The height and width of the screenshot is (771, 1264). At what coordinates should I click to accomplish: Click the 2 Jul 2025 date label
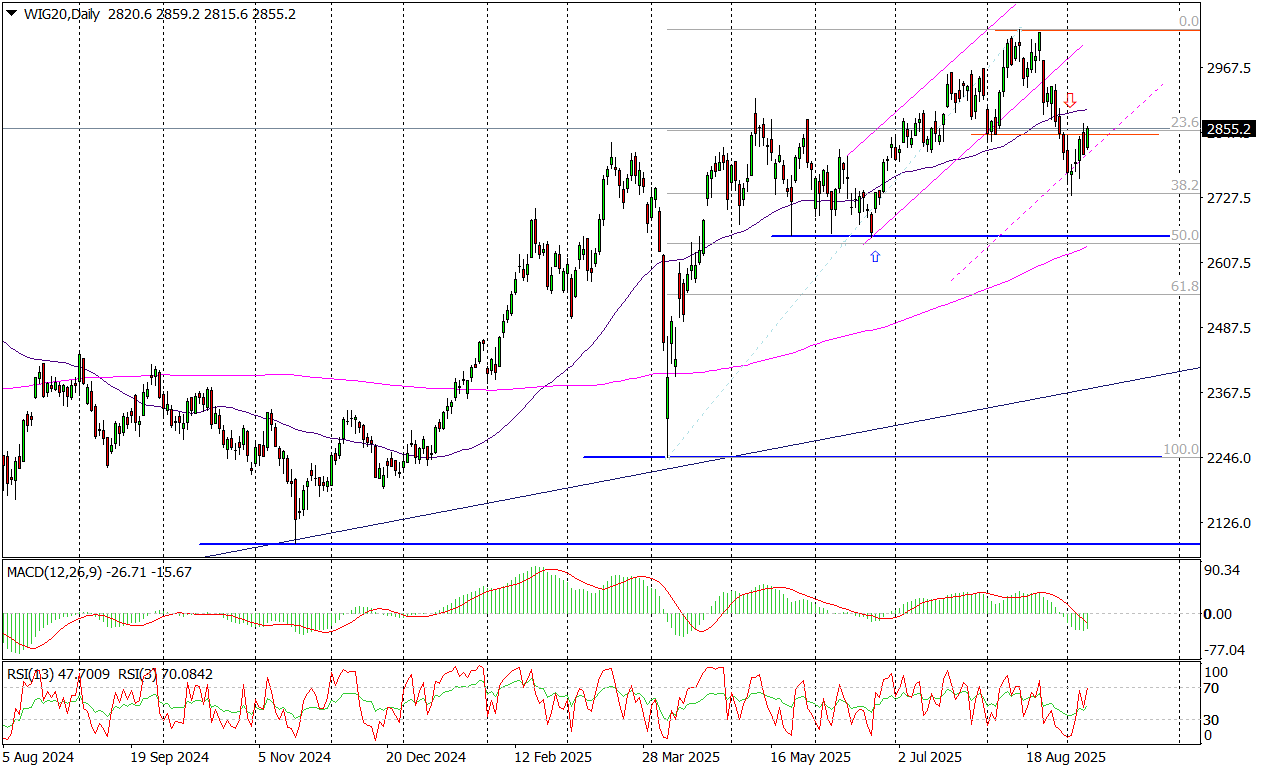point(932,758)
